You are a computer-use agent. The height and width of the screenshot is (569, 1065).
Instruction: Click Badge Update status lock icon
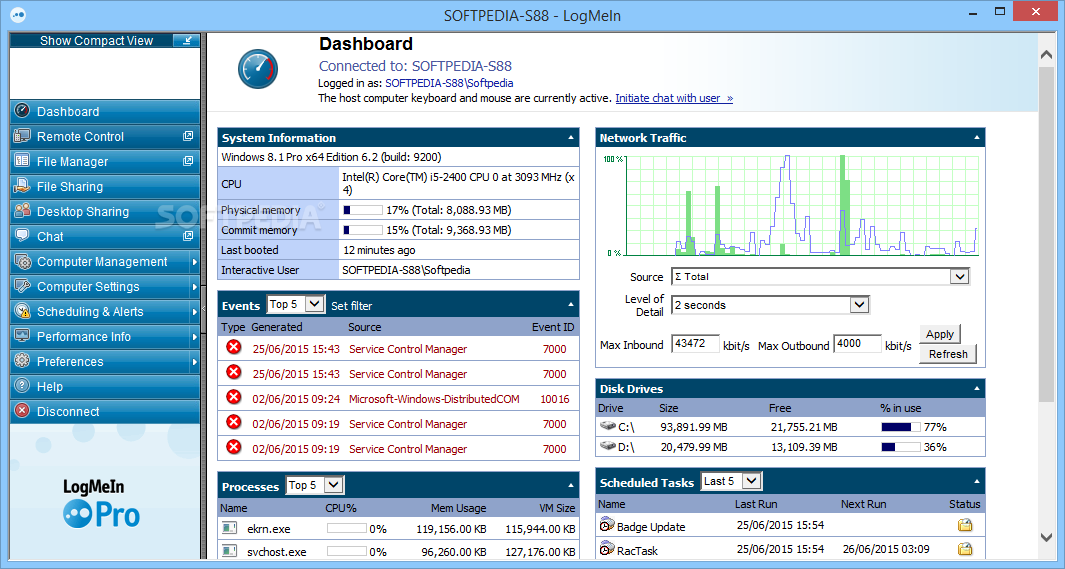coord(965,525)
